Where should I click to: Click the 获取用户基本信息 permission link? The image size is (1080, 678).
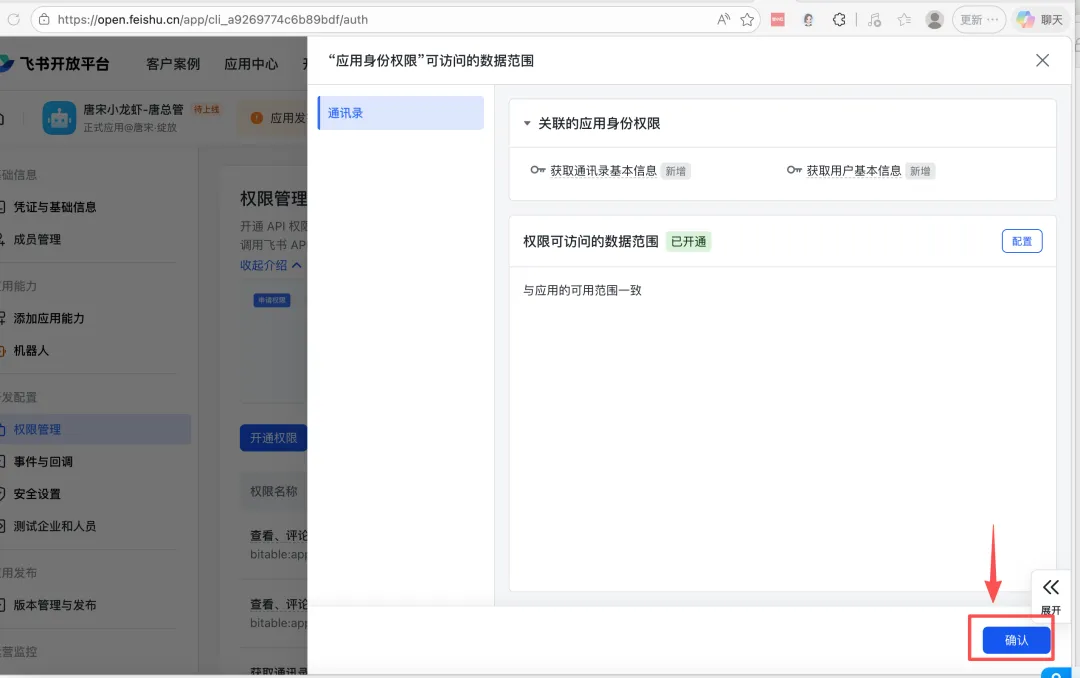point(854,170)
